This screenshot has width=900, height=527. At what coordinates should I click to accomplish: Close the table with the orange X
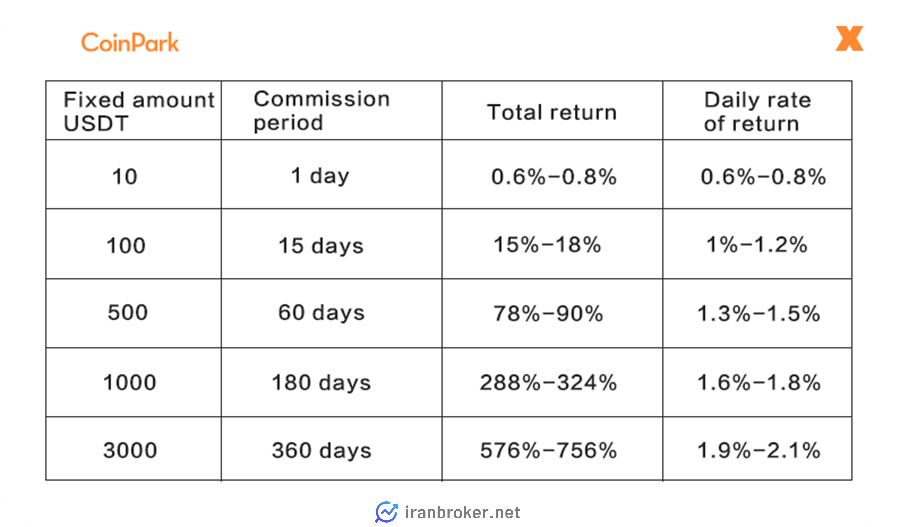pos(849,38)
